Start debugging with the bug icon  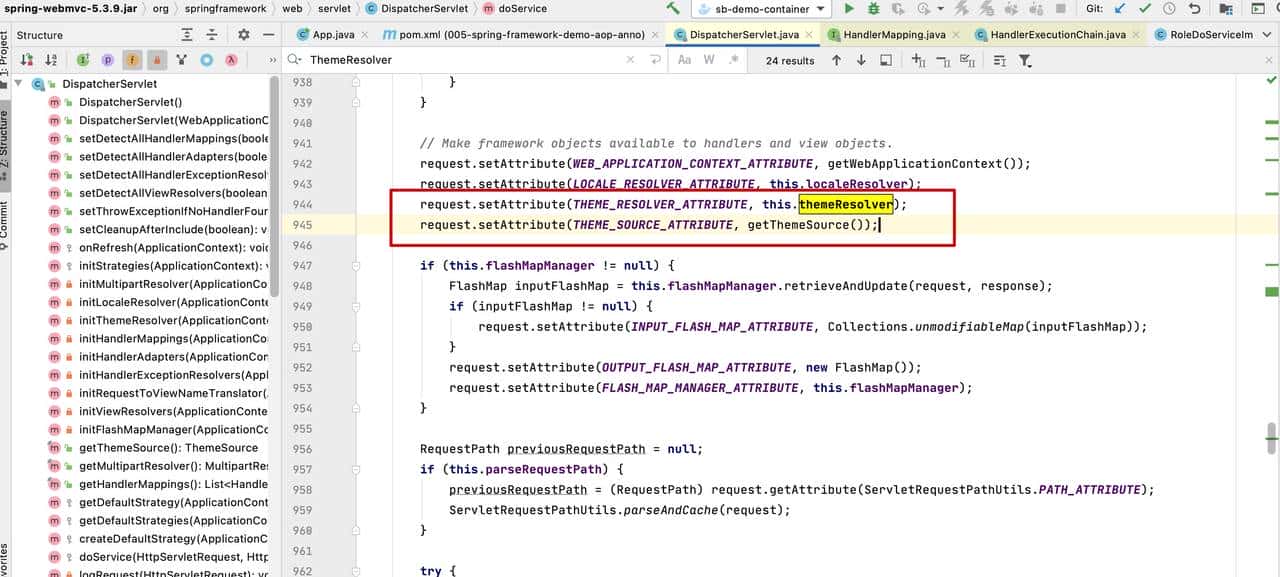coord(873,9)
